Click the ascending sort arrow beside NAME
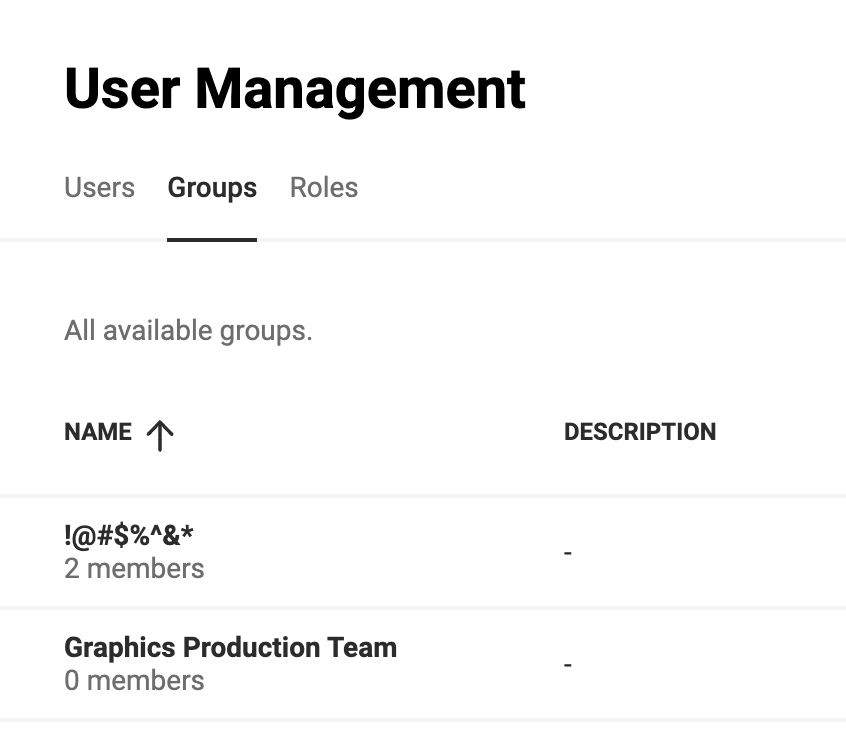 pyautogui.click(x=160, y=435)
